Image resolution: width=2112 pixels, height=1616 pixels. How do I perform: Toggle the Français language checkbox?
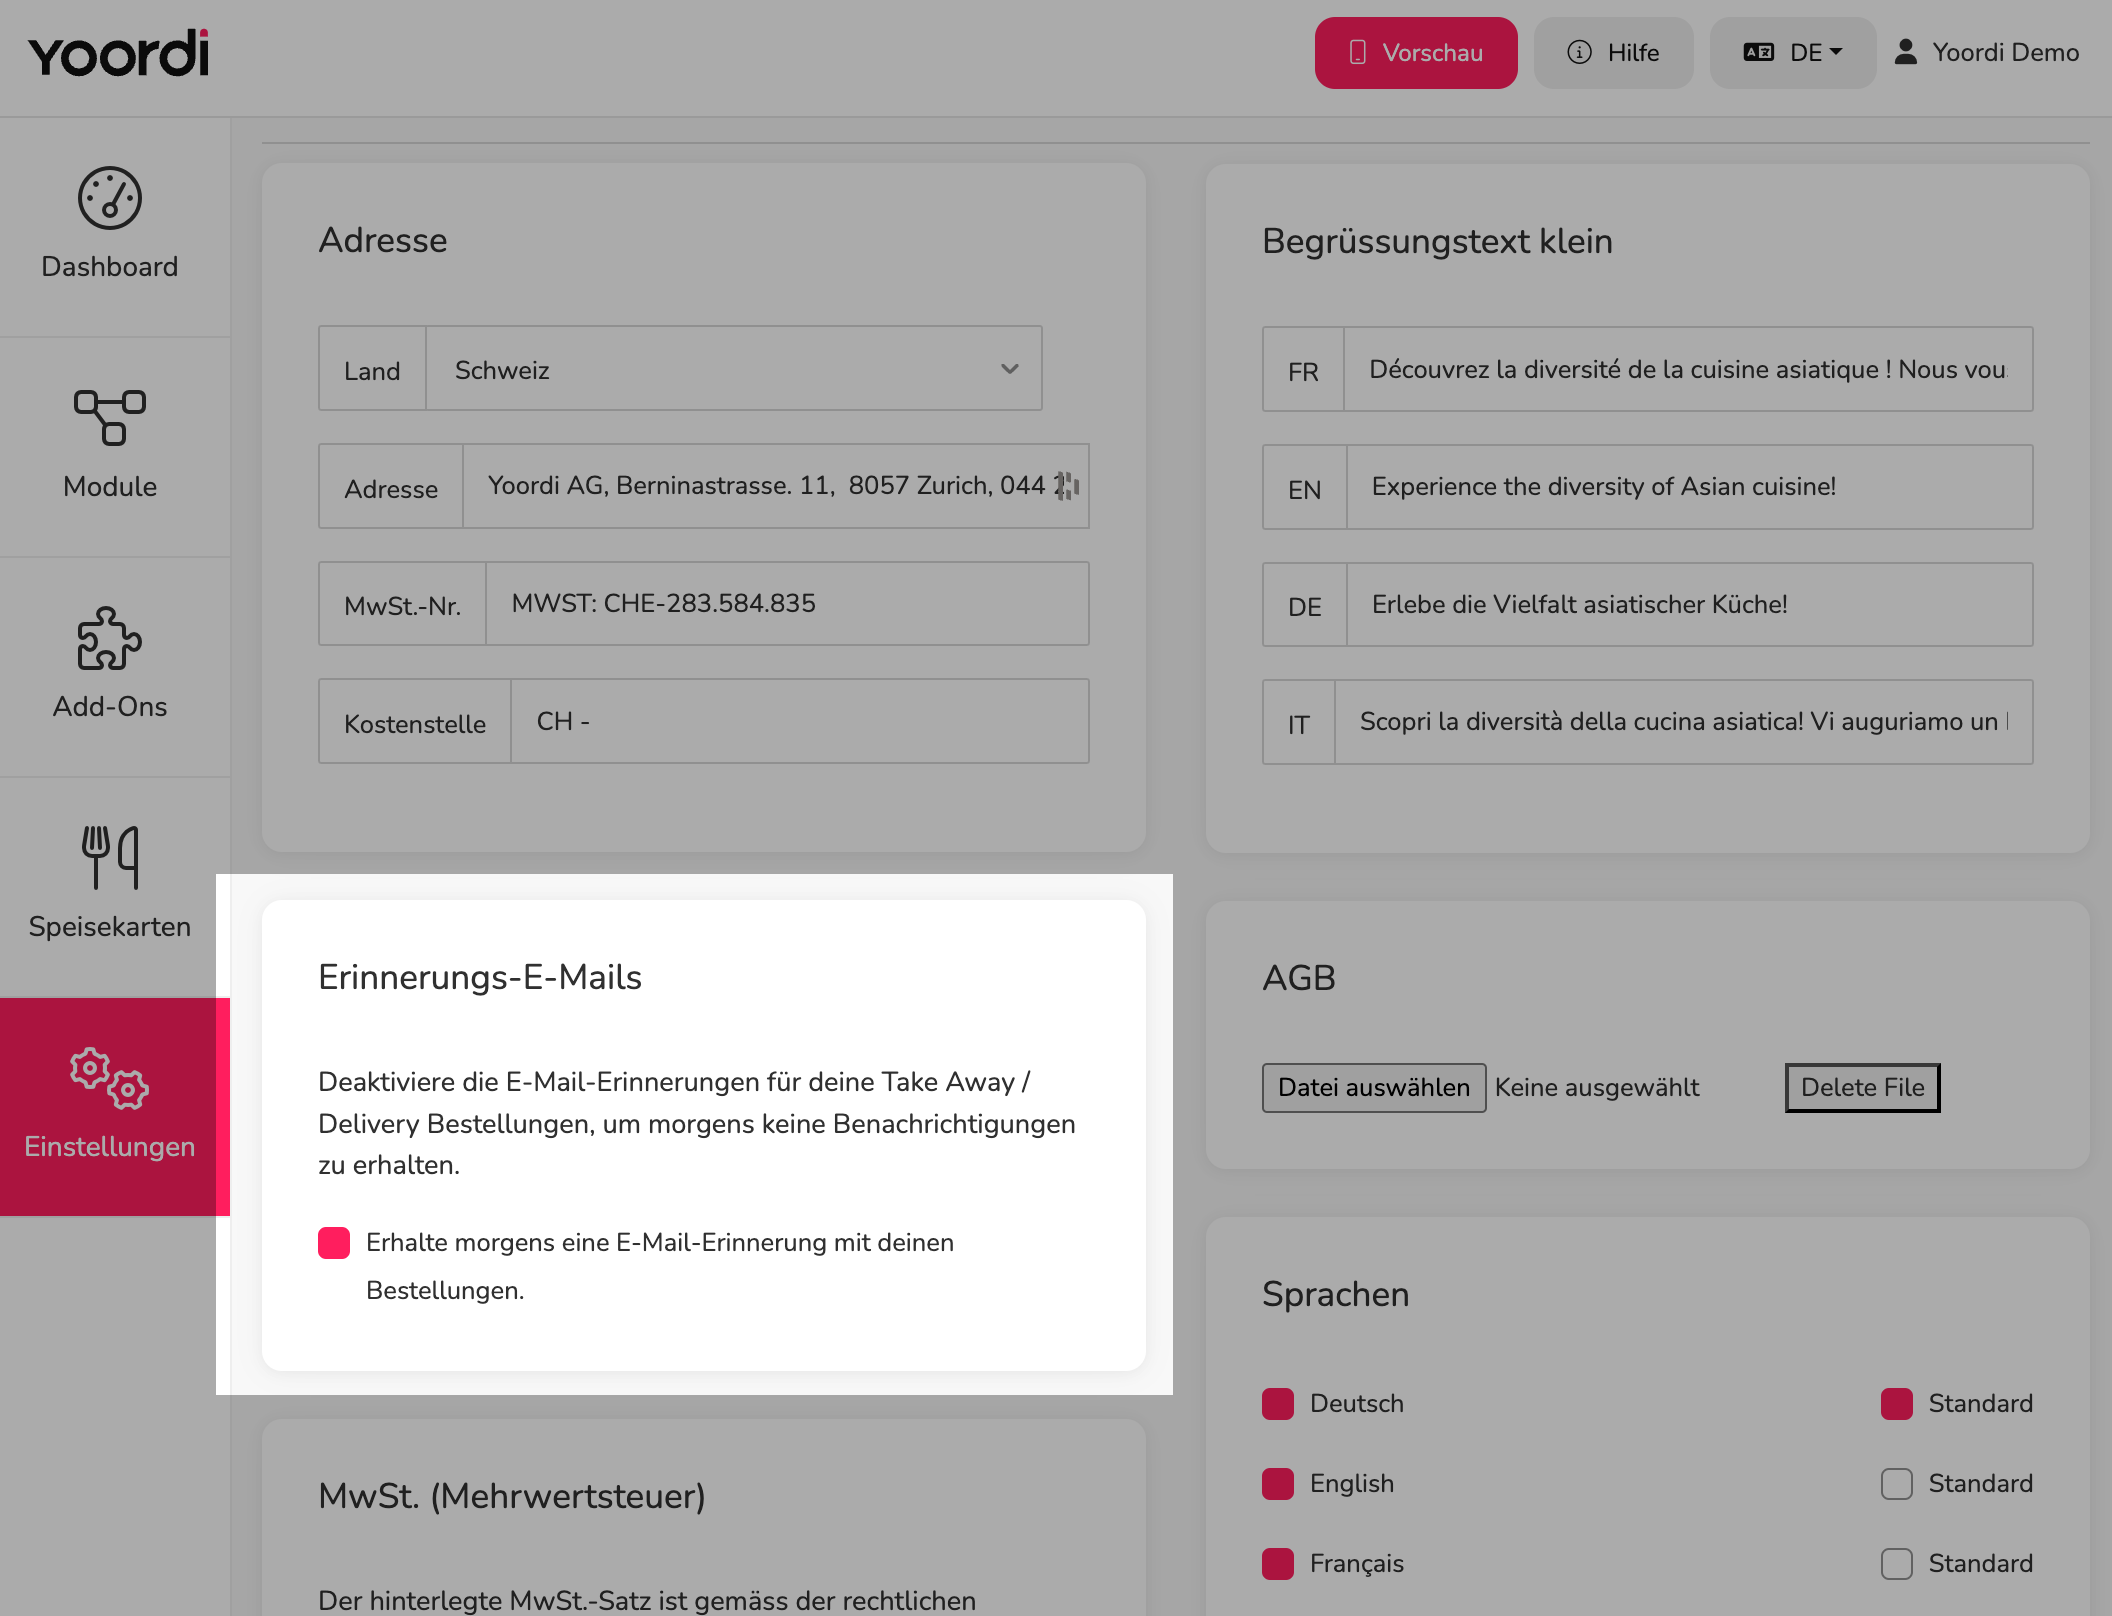coord(1278,1564)
